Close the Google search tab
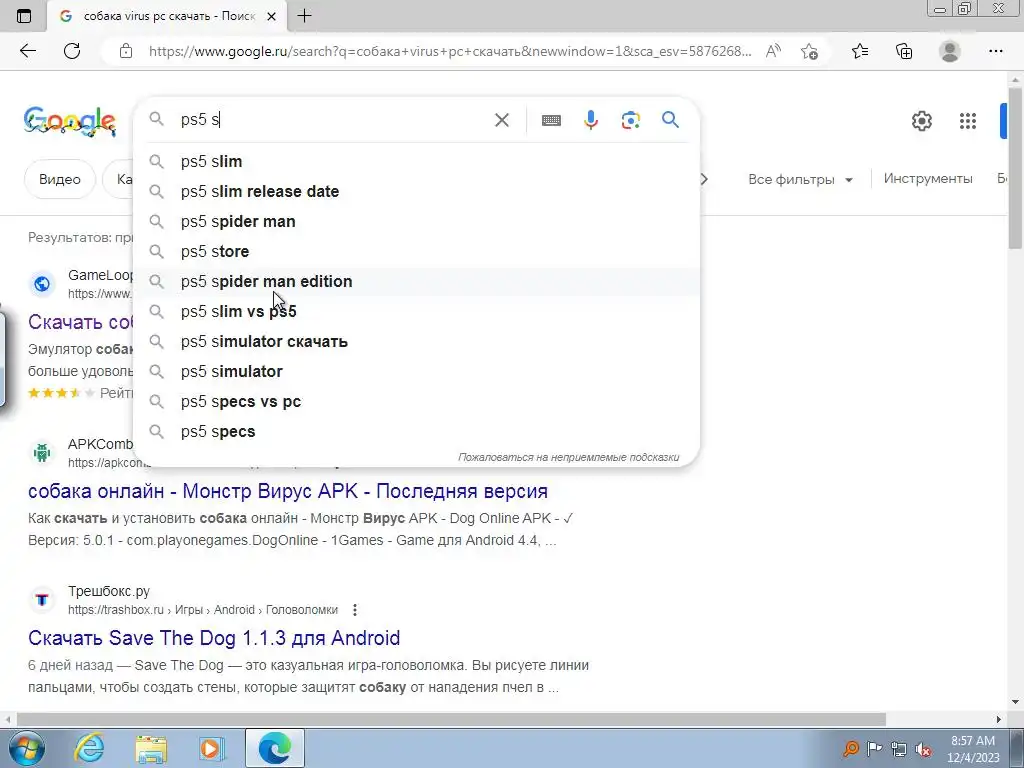1024x768 pixels. 272,16
